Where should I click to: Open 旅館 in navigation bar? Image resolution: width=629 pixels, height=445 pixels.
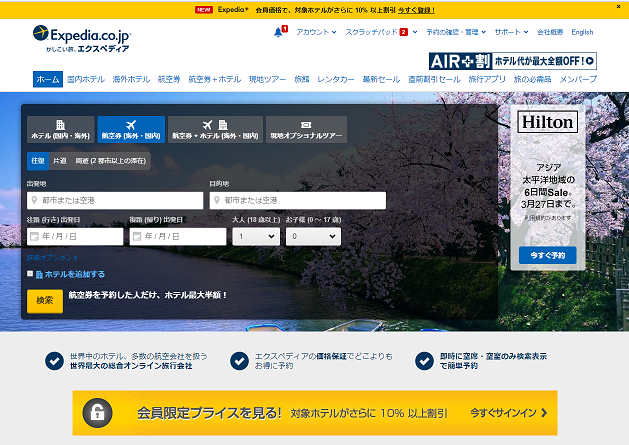pos(302,79)
